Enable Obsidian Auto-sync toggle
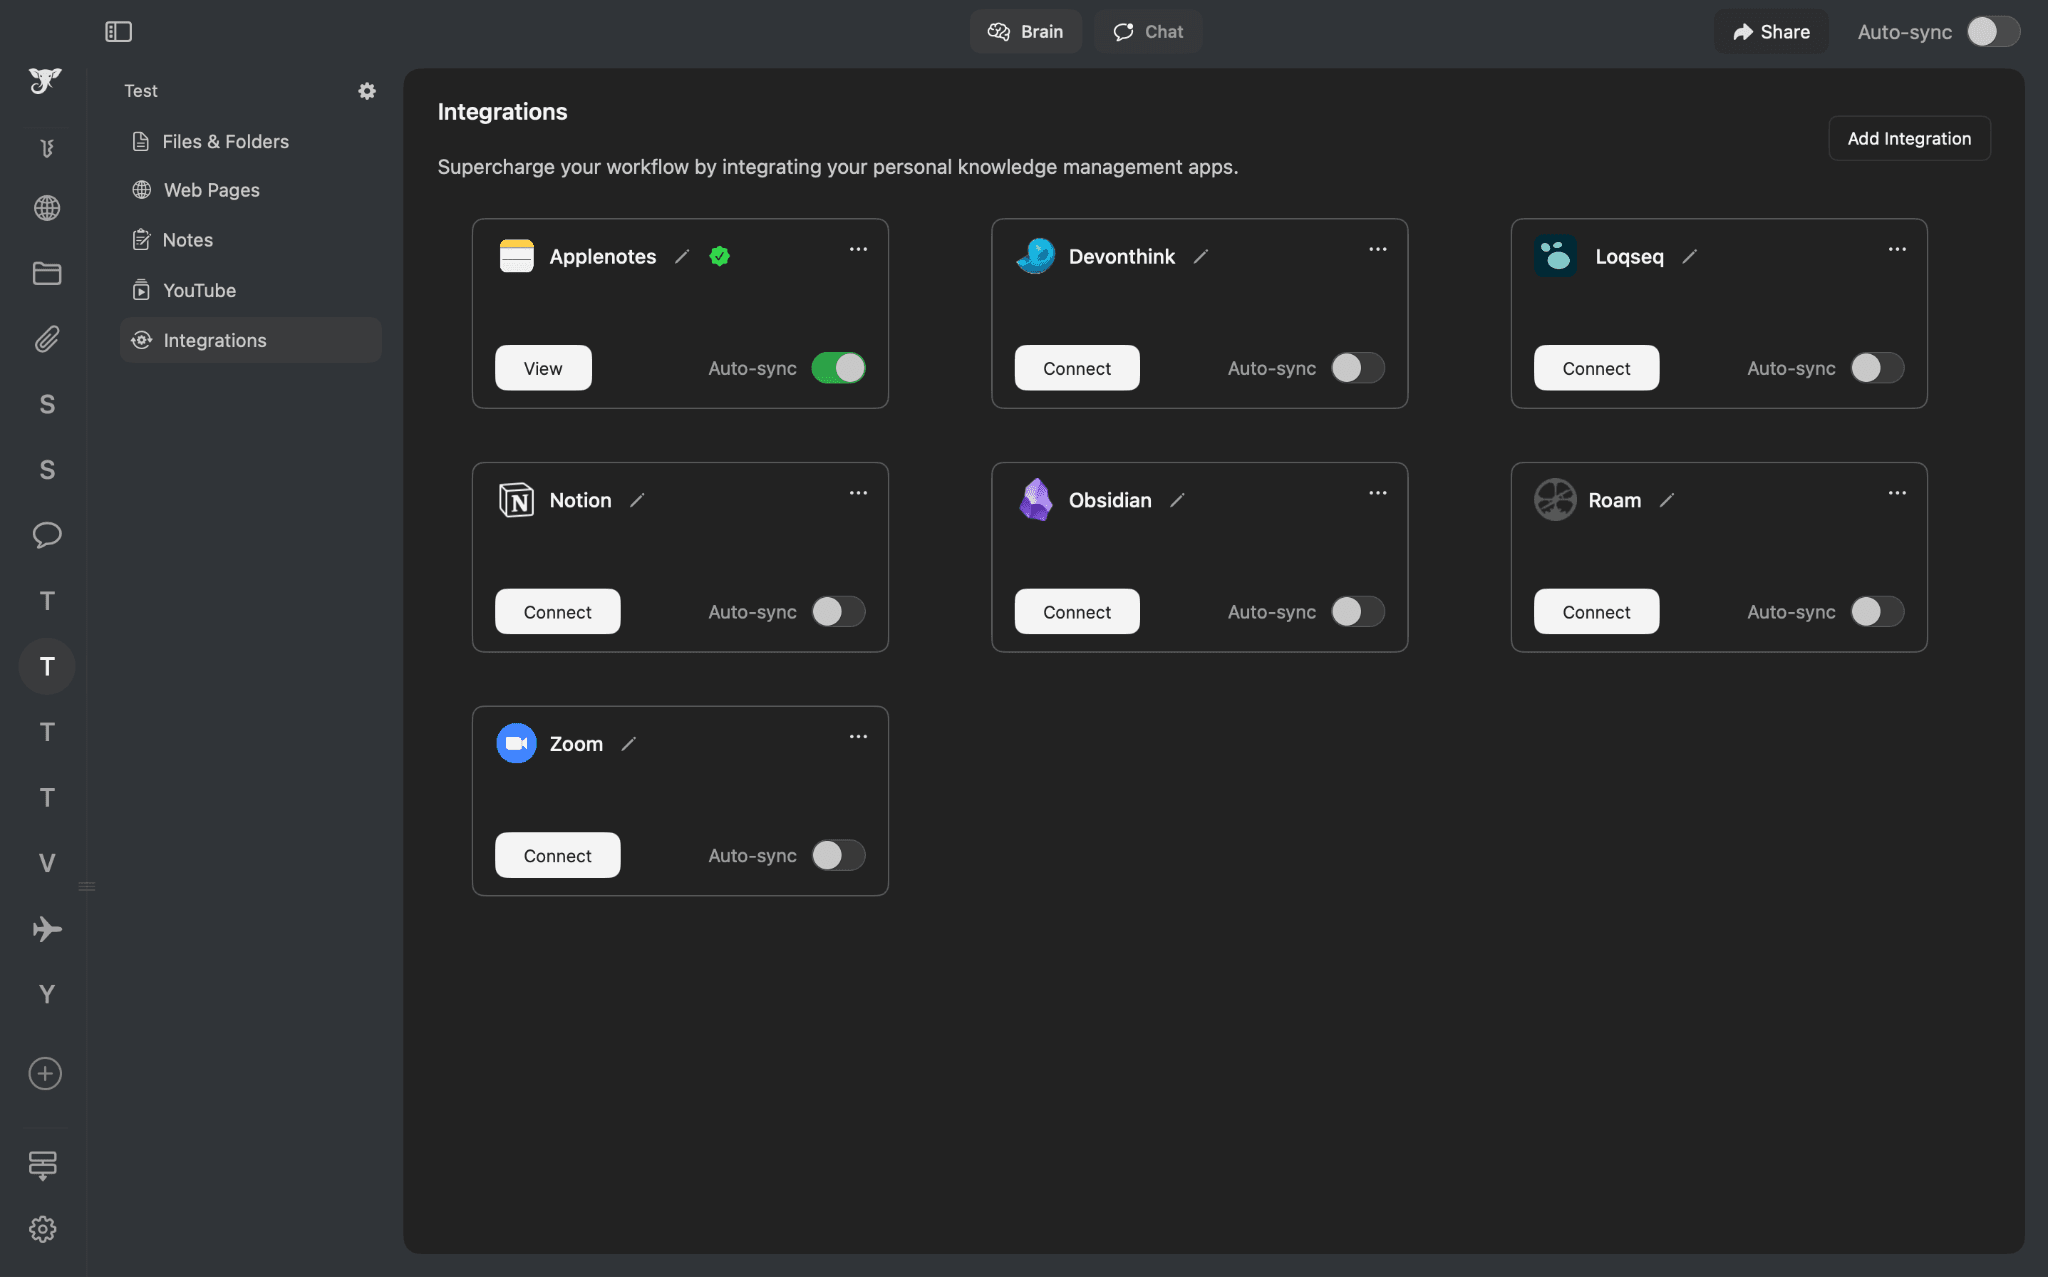Image resolution: width=2048 pixels, height=1277 pixels. 1357,612
